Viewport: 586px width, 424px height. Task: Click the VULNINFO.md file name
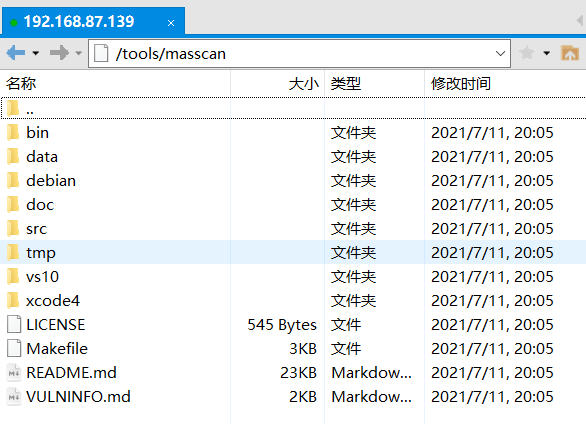point(78,396)
